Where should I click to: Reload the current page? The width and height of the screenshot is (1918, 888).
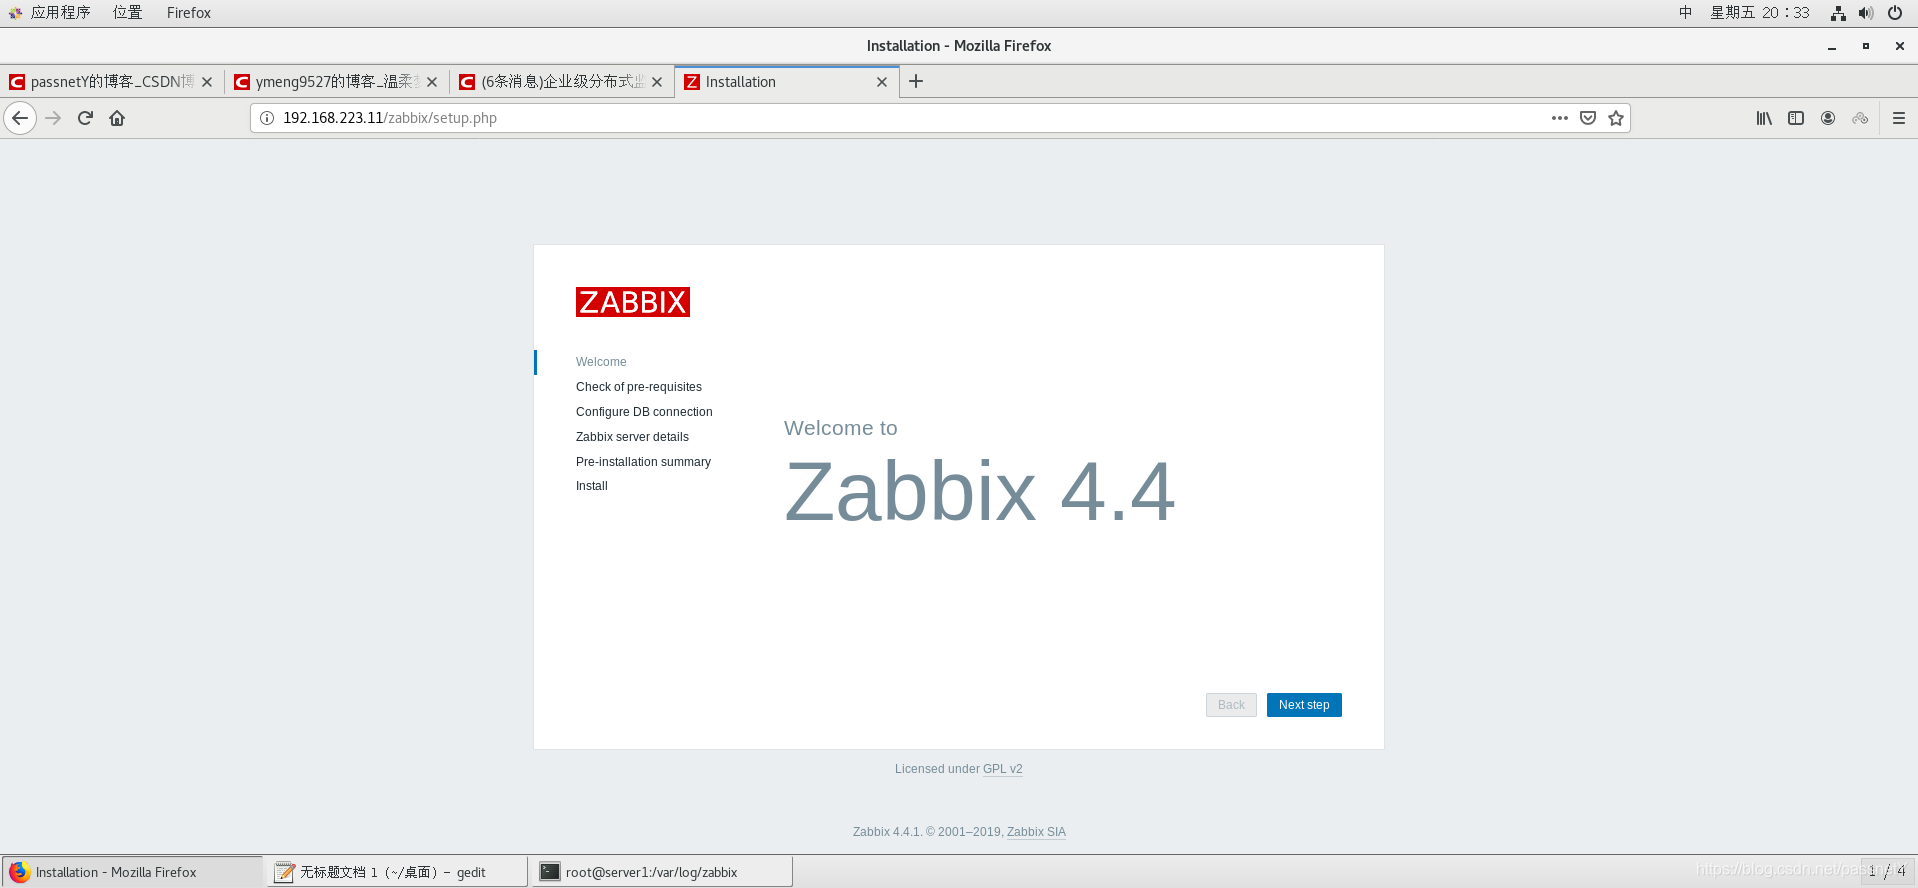point(85,118)
